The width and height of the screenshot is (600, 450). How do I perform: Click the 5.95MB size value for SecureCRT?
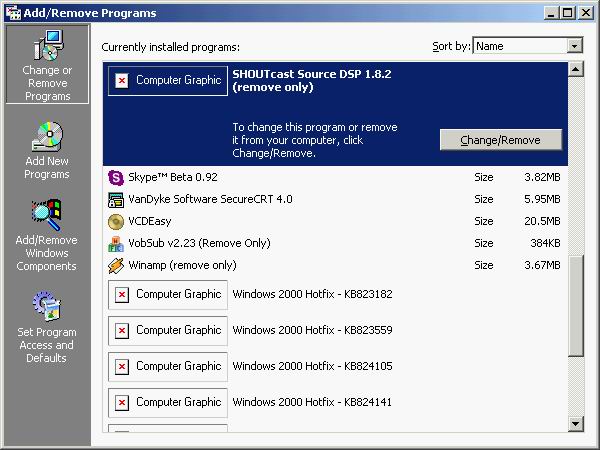542,200
